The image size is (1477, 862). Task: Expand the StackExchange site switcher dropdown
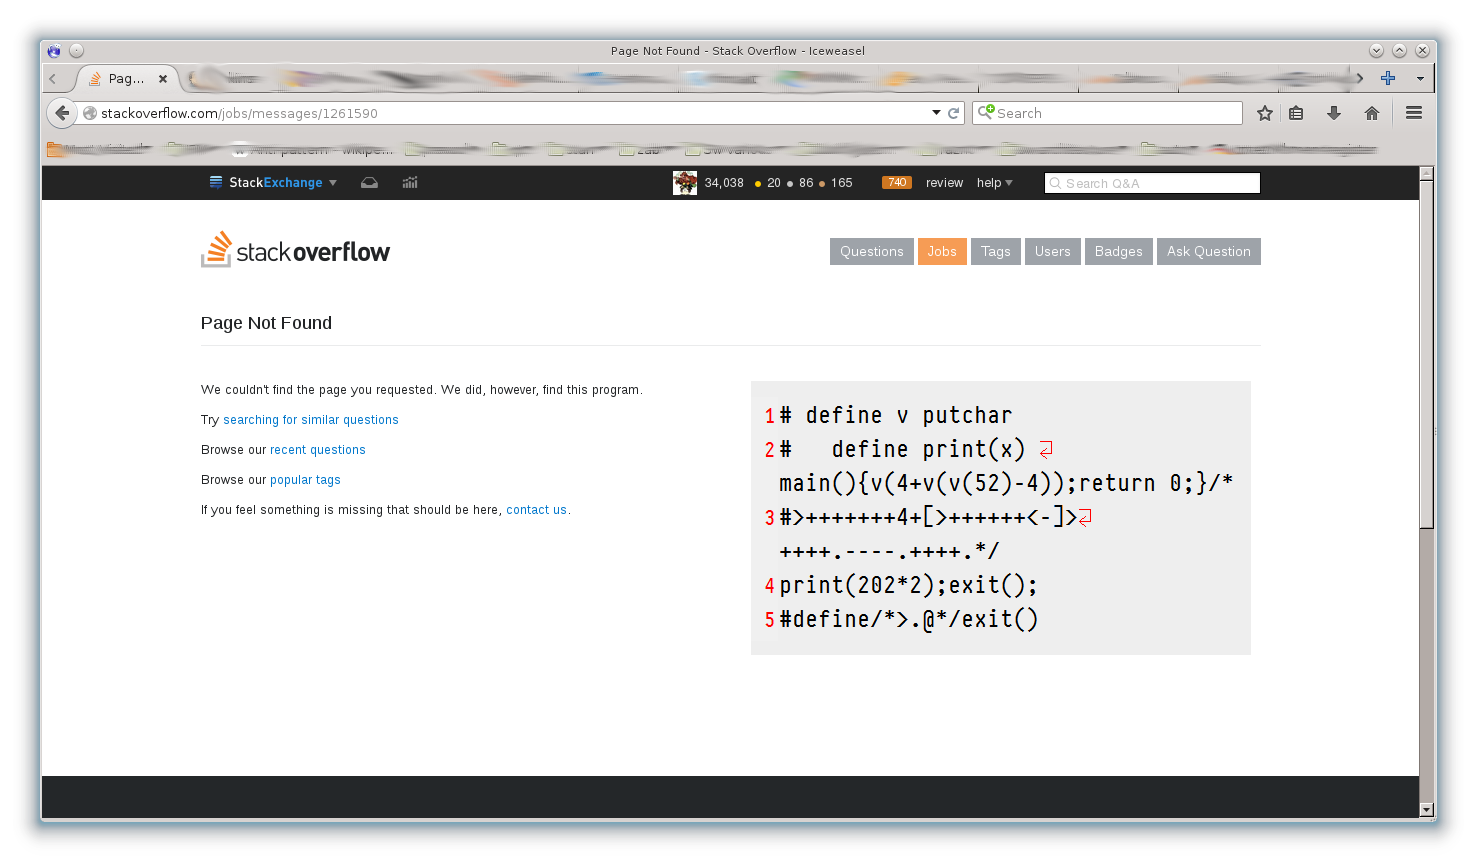[x=273, y=183]
